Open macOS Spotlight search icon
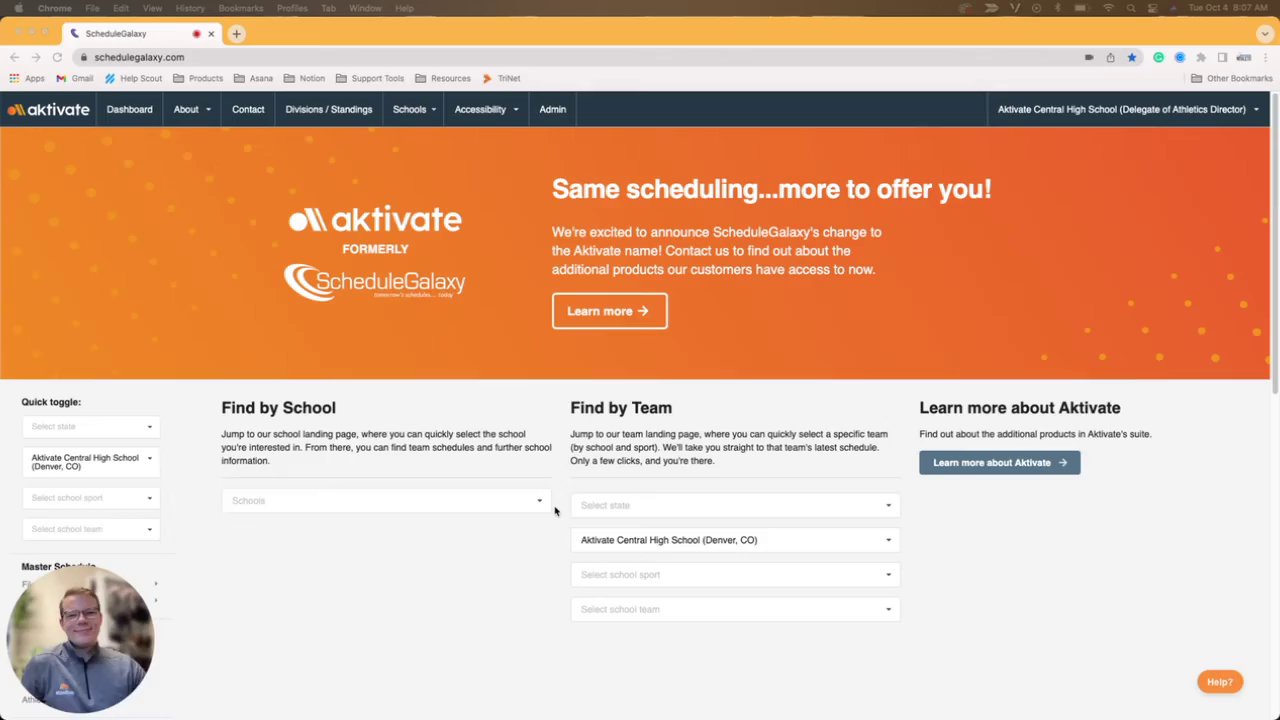 (1131, 8)
